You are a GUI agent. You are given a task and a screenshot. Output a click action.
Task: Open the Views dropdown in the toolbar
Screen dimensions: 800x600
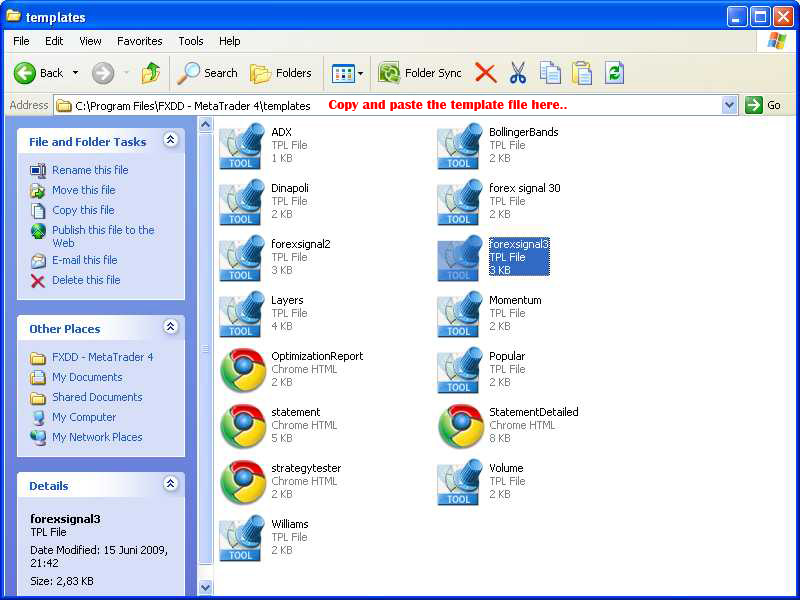[347, 73]
